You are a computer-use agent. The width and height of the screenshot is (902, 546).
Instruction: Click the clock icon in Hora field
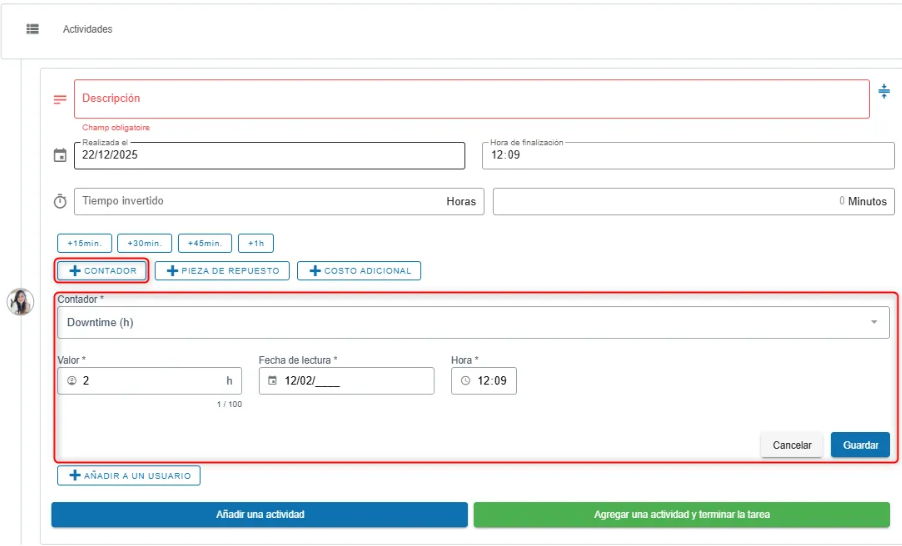coord(466,381)
